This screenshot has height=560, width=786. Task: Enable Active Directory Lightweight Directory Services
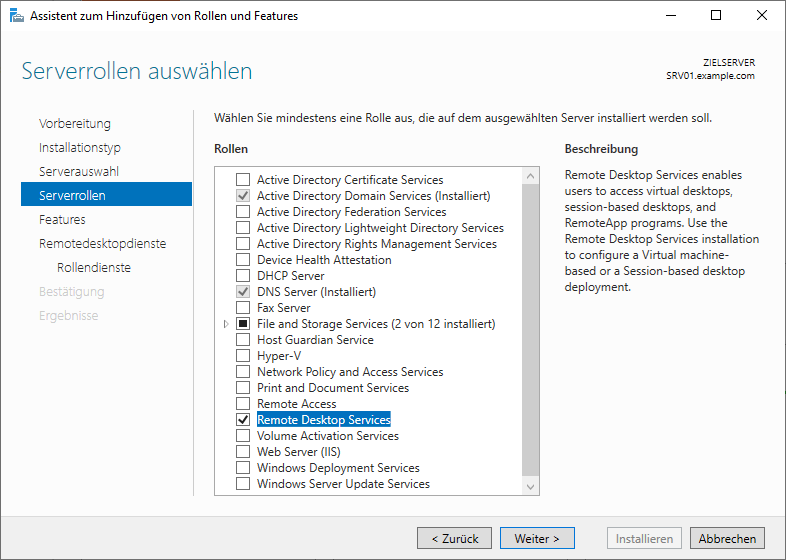tap(243, 228)
